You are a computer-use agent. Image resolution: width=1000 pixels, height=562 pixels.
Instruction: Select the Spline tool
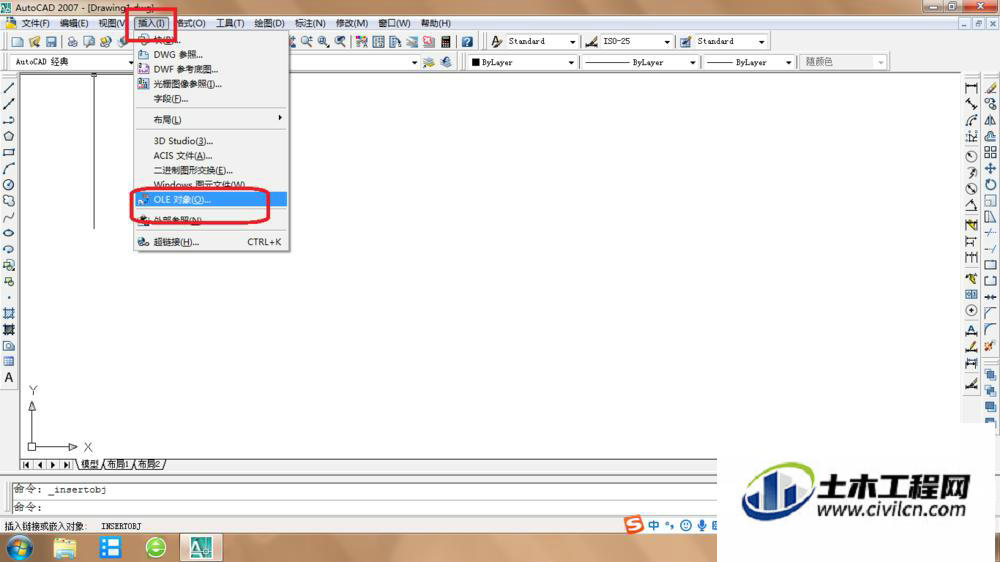pos(9,217)
